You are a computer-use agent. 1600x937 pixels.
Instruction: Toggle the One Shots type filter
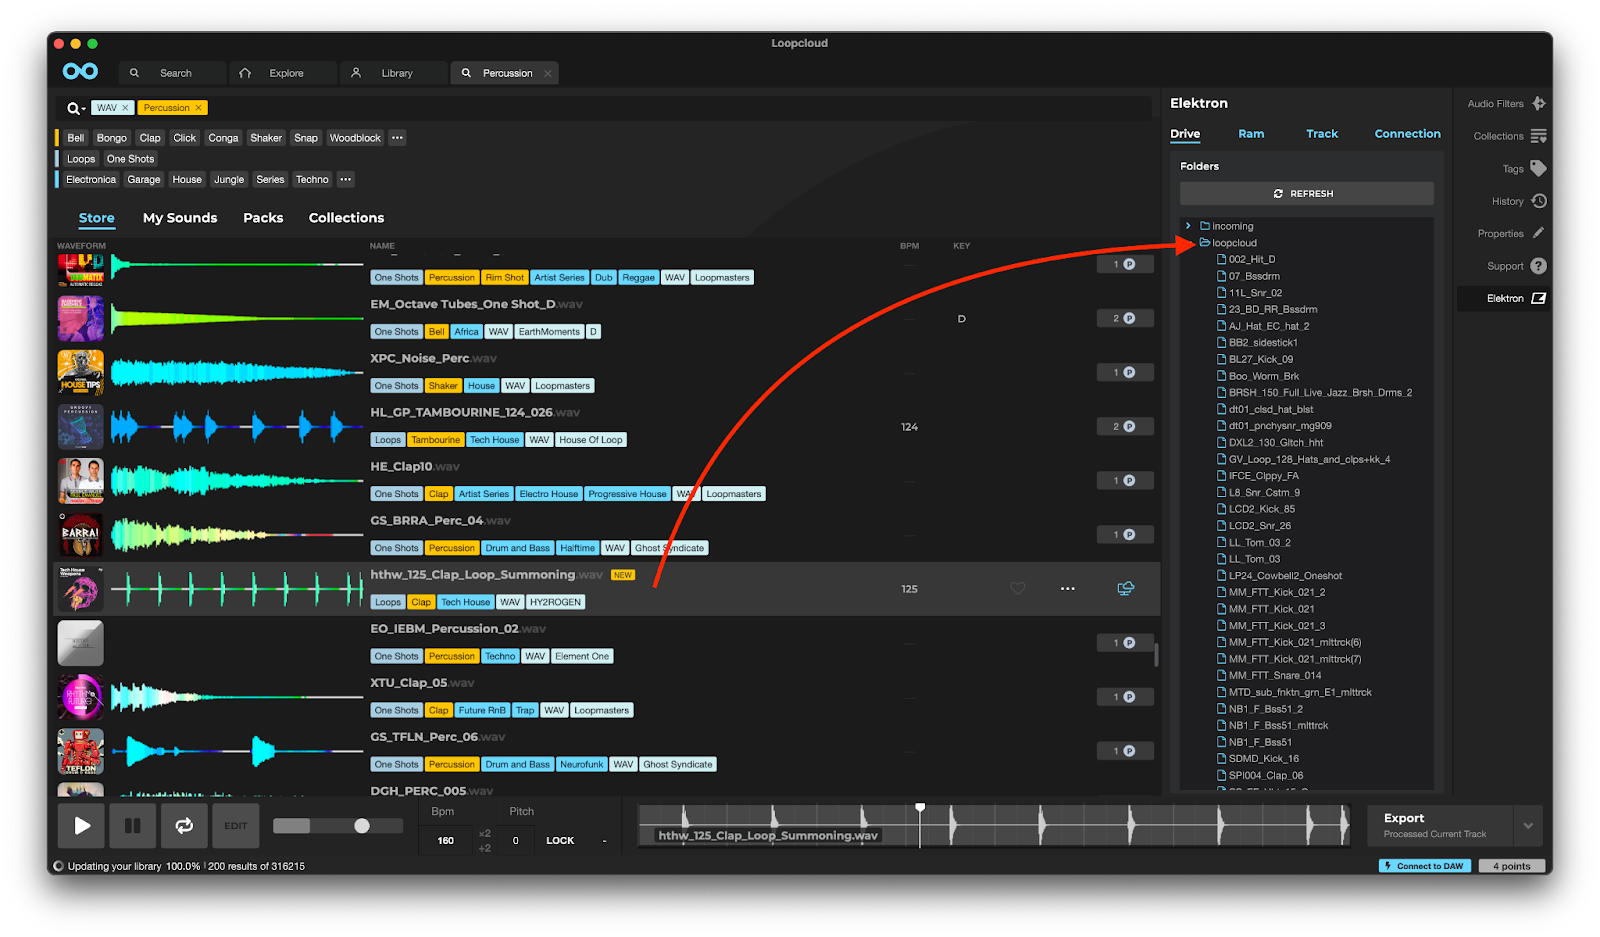131,159
